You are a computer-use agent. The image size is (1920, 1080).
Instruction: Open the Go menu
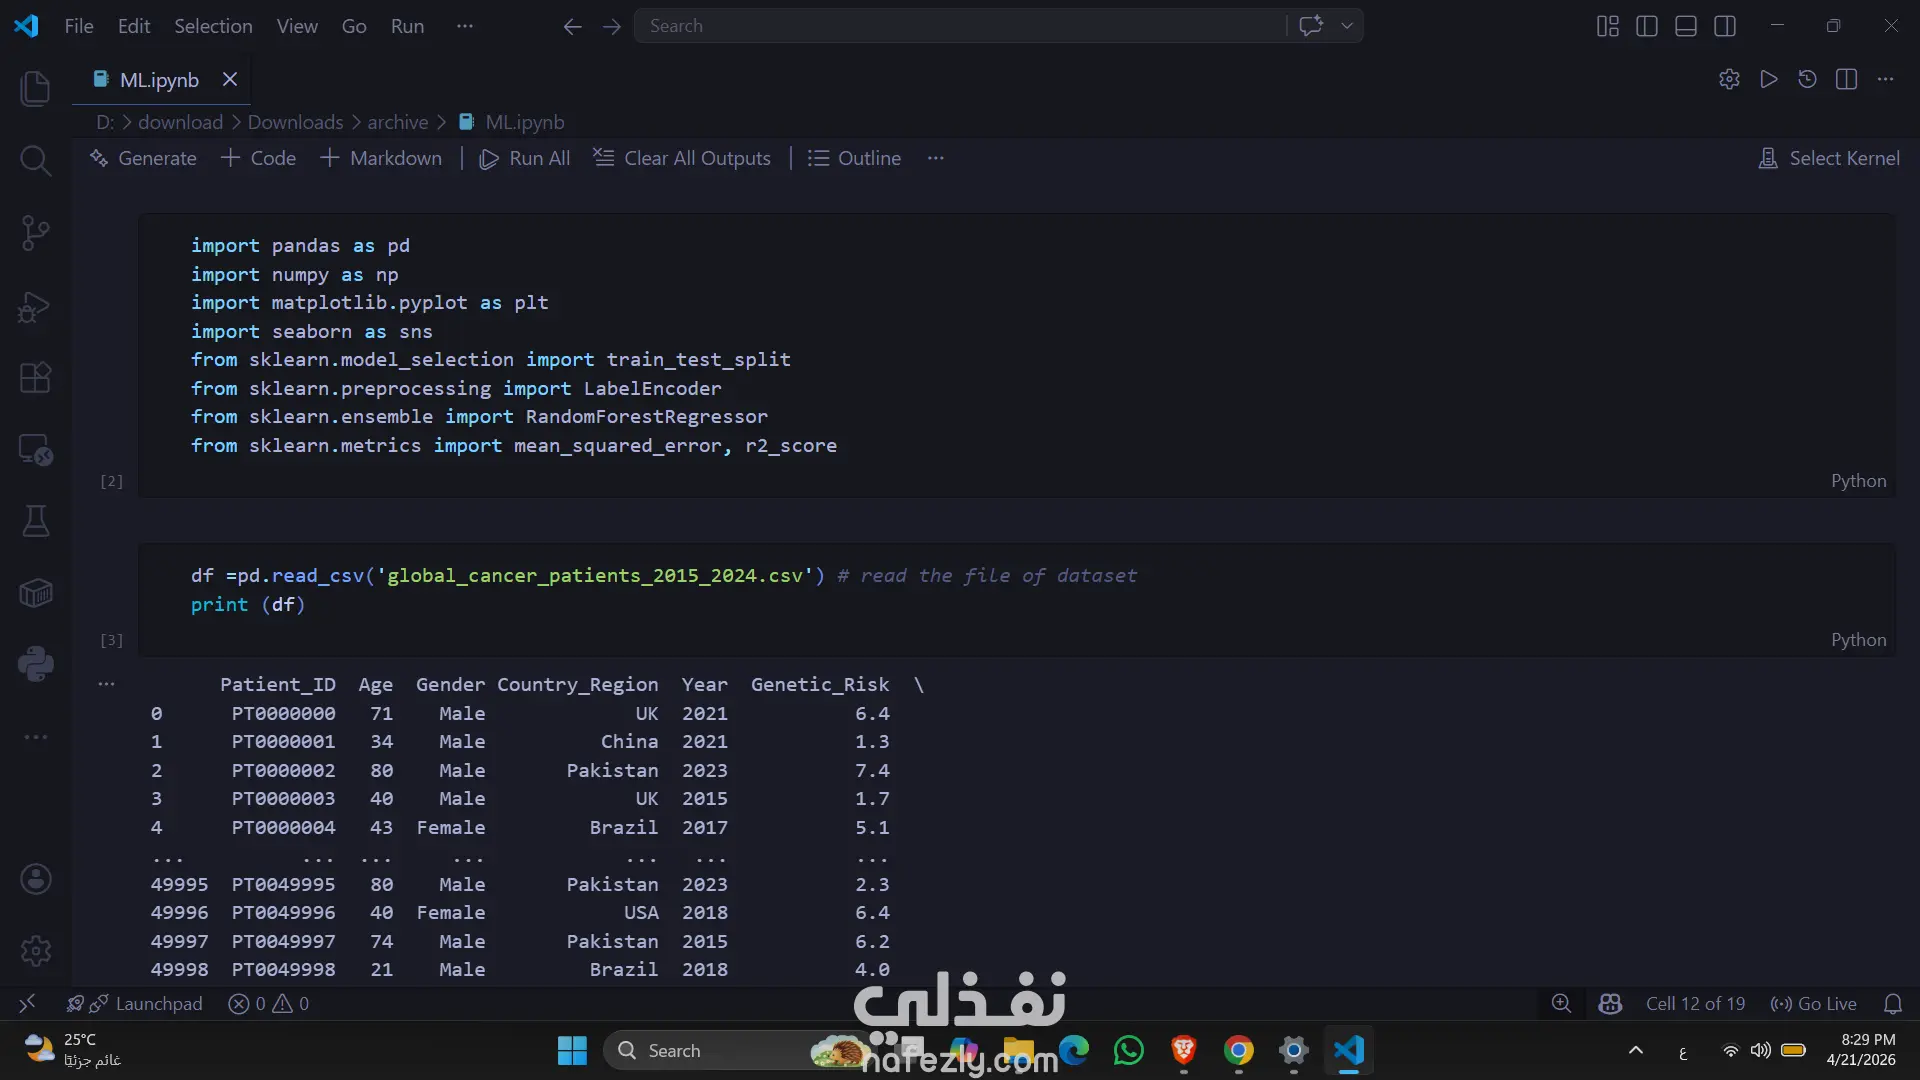coord(354,26)
